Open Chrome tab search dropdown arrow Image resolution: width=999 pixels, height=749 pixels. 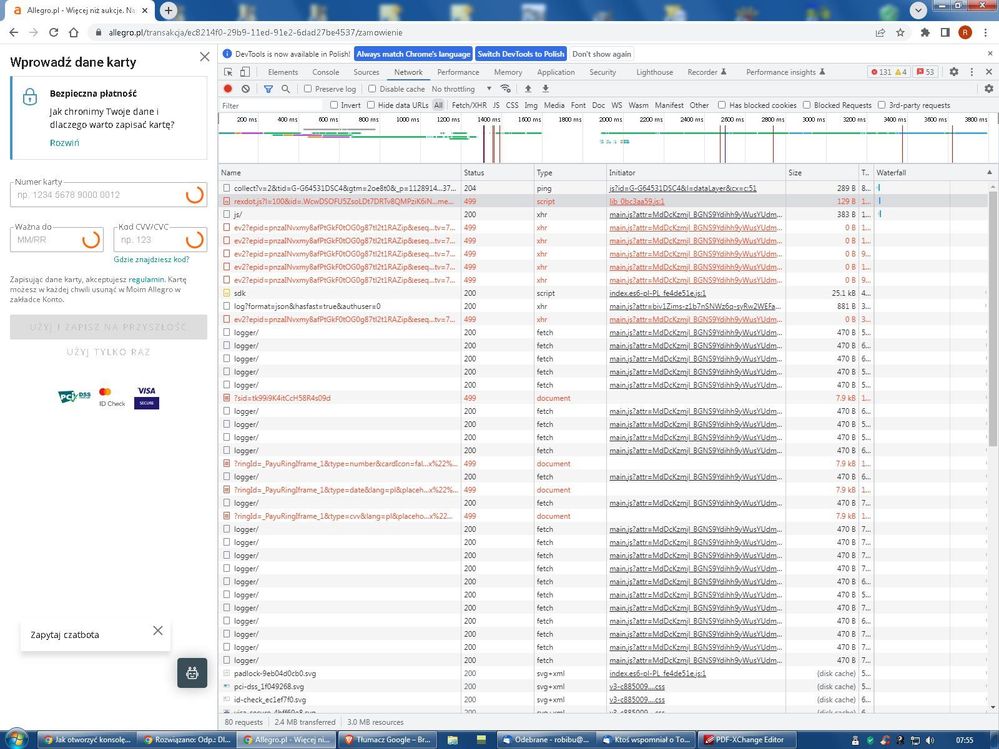[918, 10]
